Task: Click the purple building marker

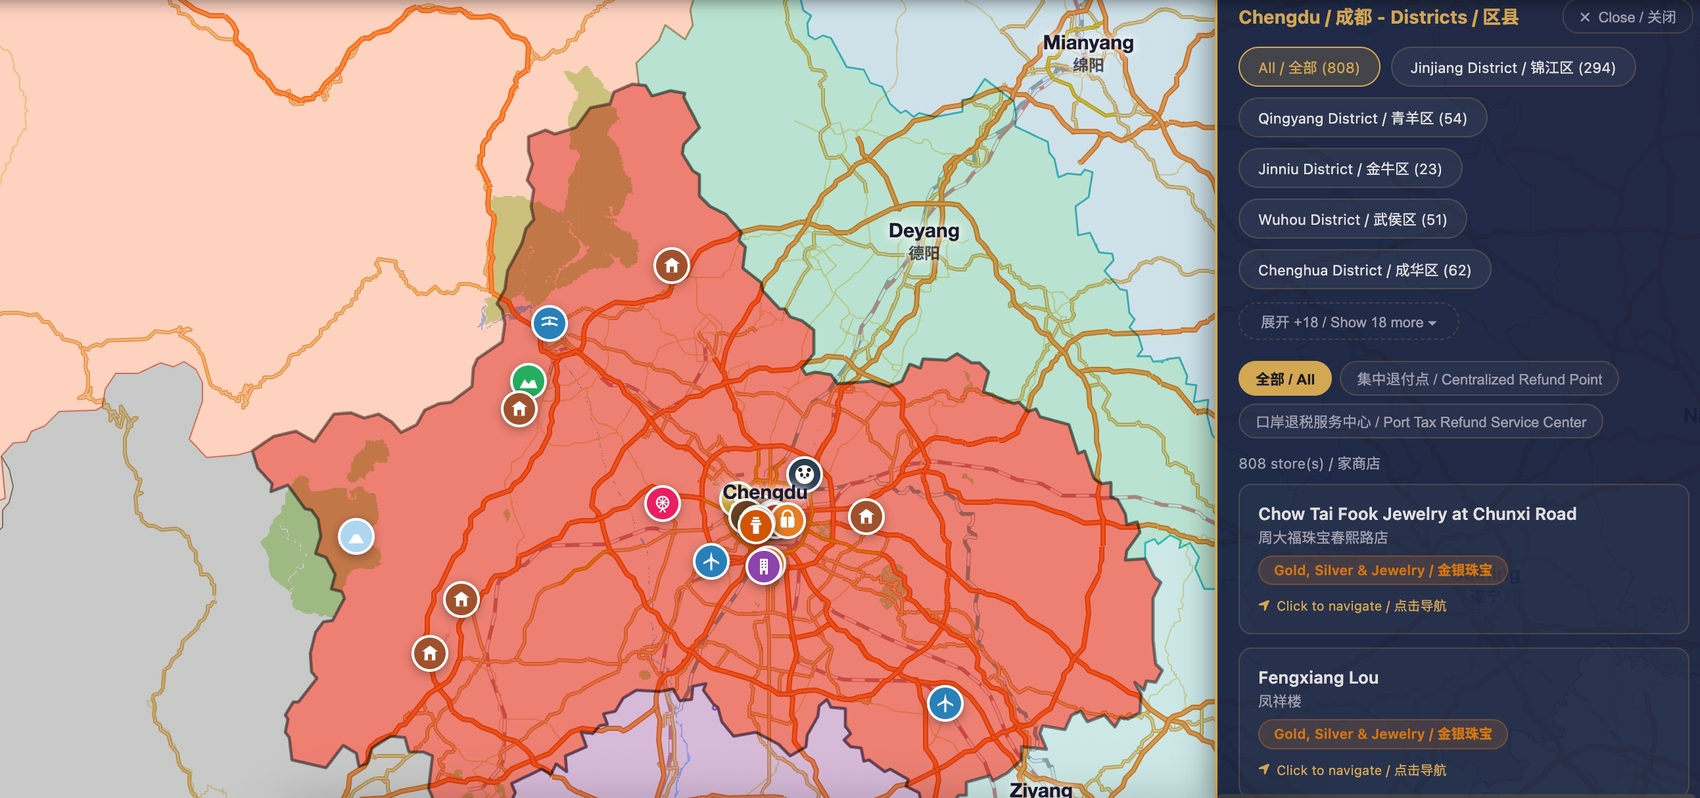Action: [764, 567]
